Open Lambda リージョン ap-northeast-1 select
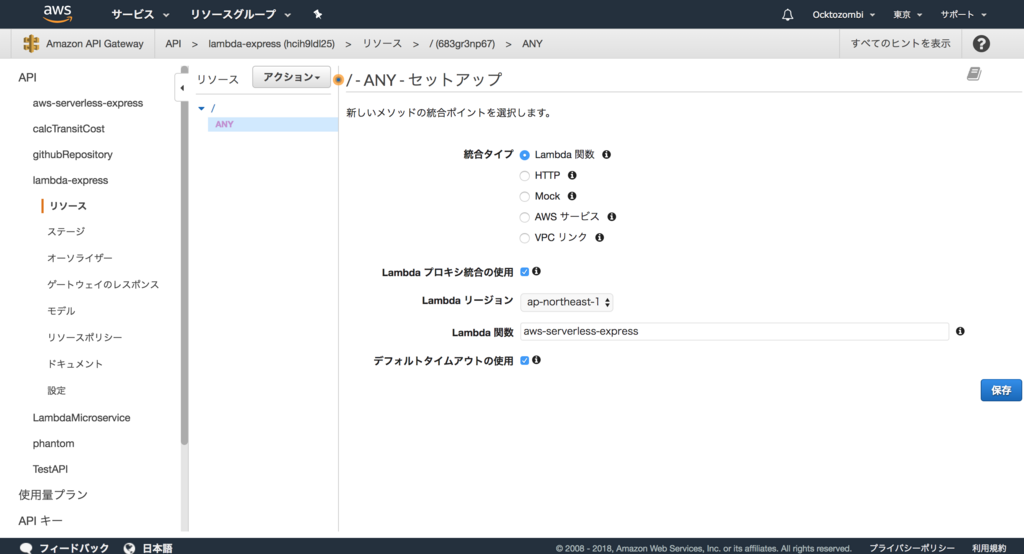Image resolution: width=1024 pixels, height=554 pixels. click(x=566, y=302)
